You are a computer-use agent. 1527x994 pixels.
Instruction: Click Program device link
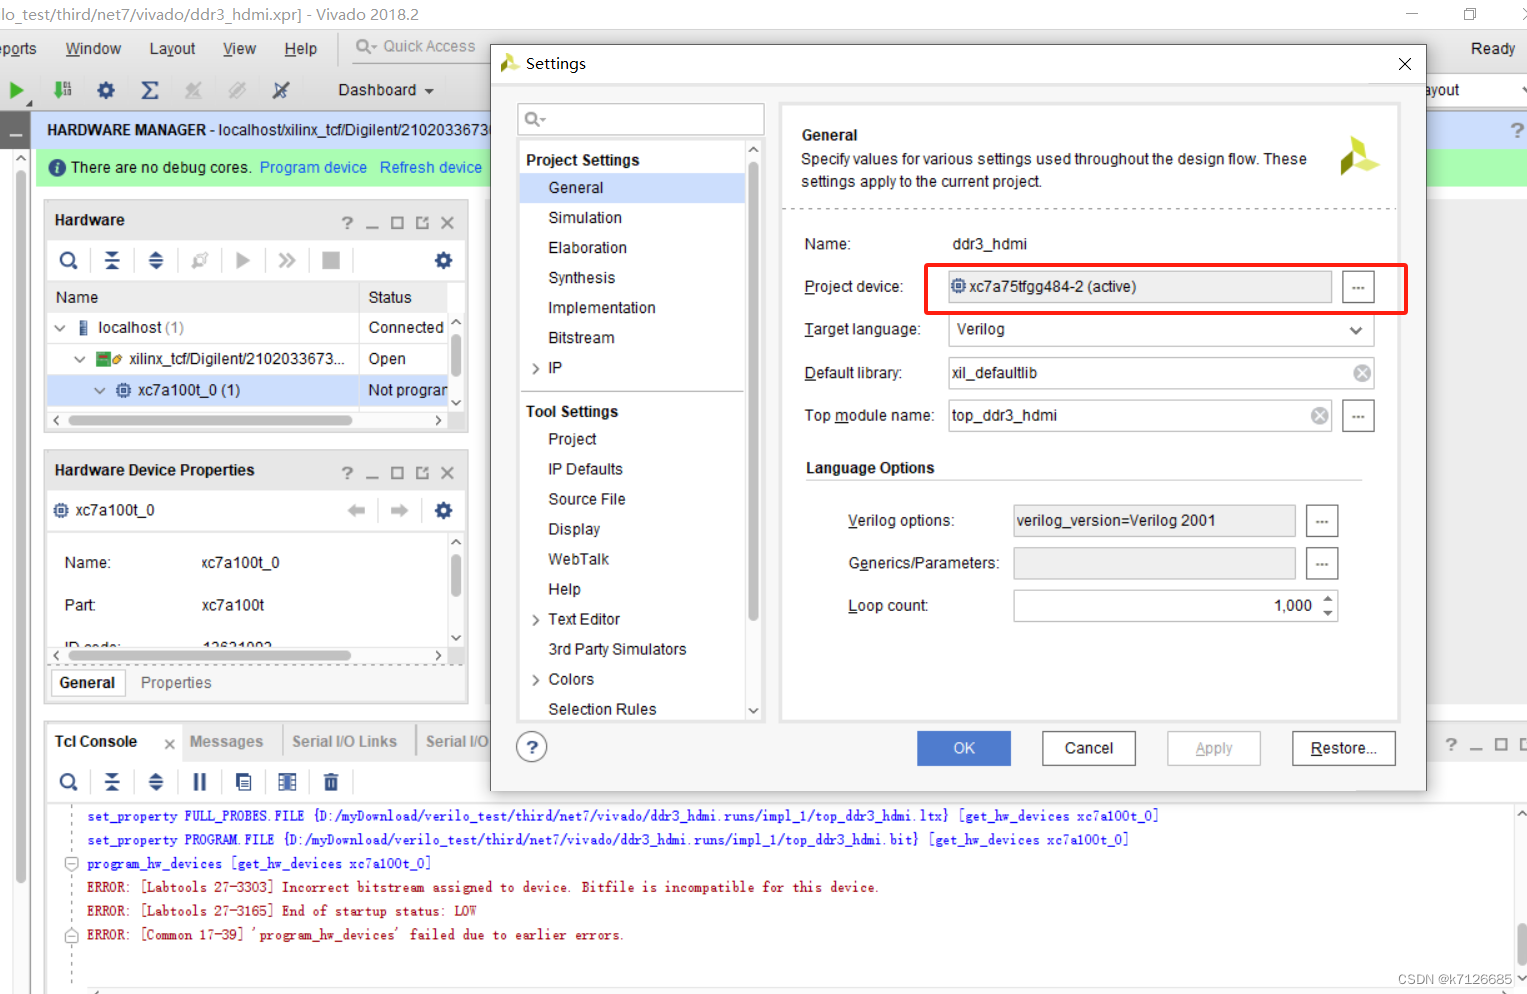313,167
